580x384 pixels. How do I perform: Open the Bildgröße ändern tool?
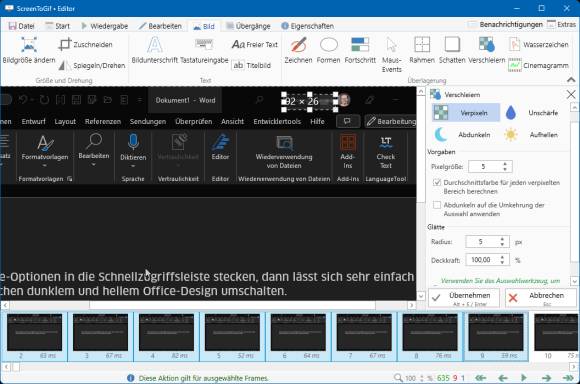[x=29, y=50]
